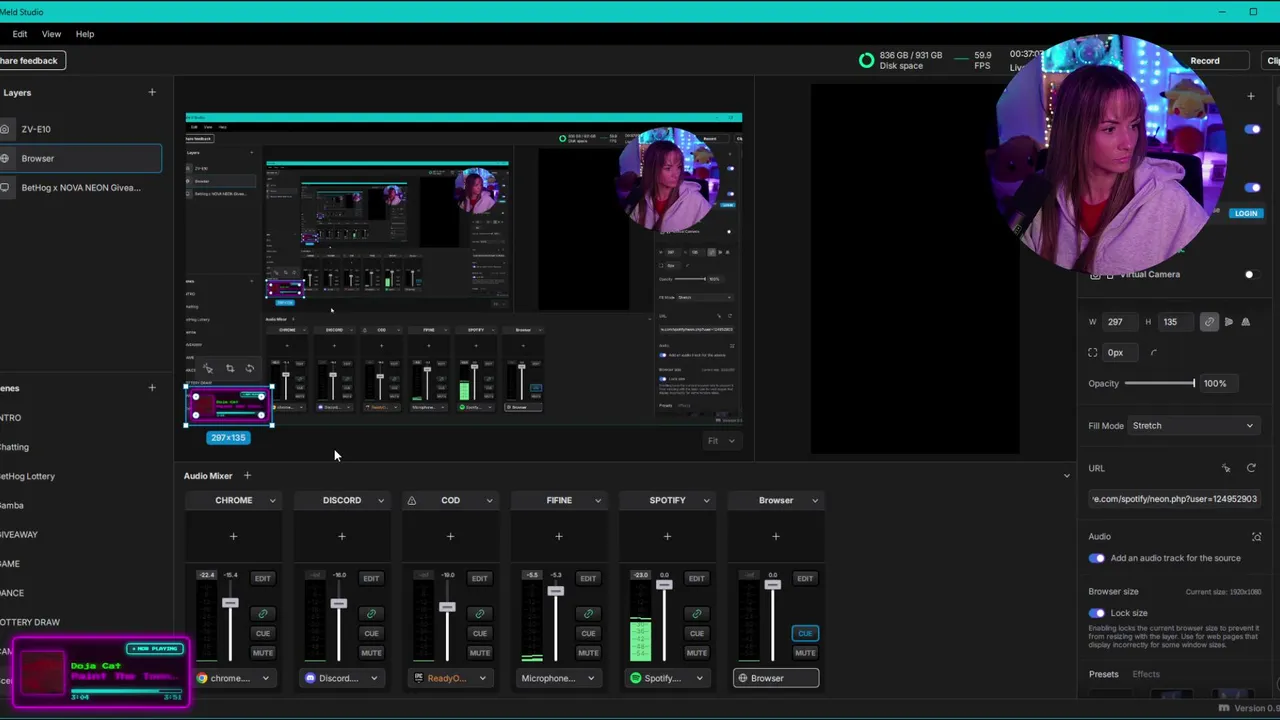This screenshot has width=1280, height=720.
Task: Toggle CUE on the DISCORD channel
Action: [371, 633]
